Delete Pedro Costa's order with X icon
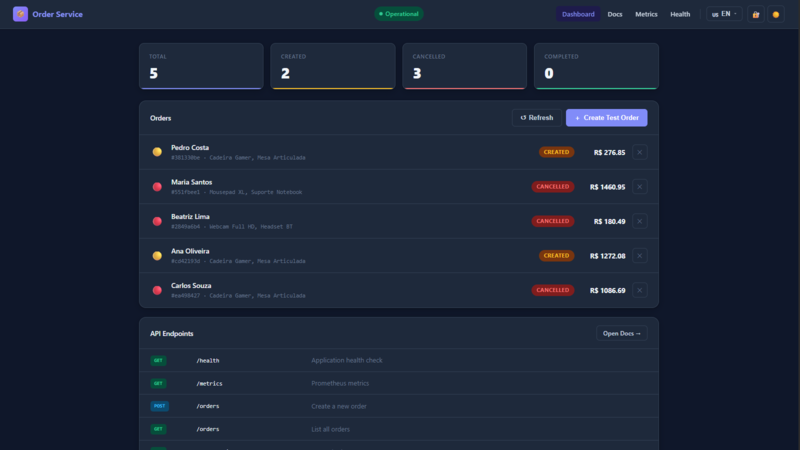 point(639,152)
